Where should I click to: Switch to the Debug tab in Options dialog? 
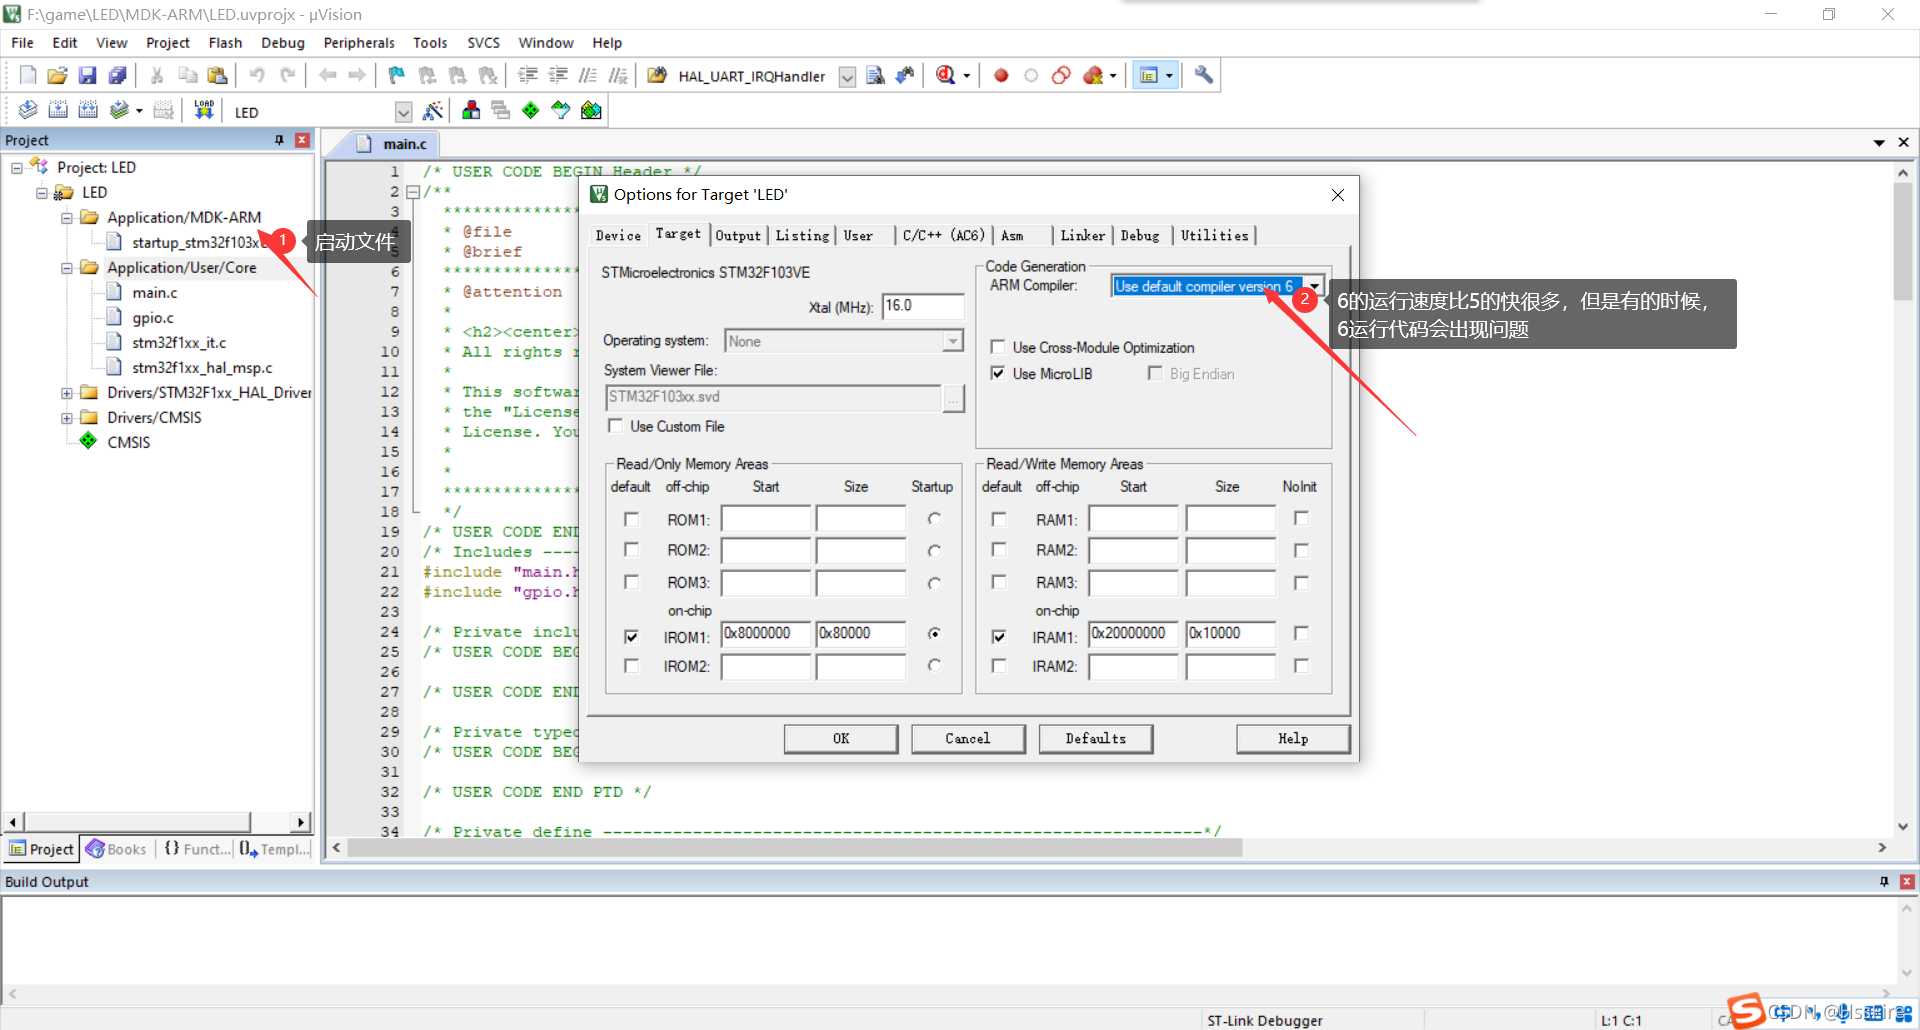point(1140,236)
